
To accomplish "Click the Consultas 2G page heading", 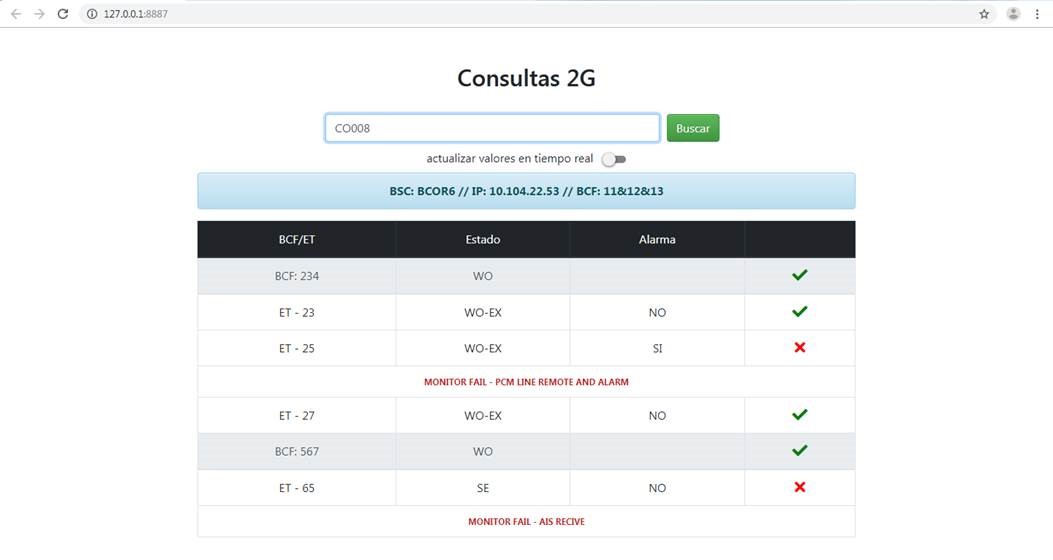I will point(526,78).
